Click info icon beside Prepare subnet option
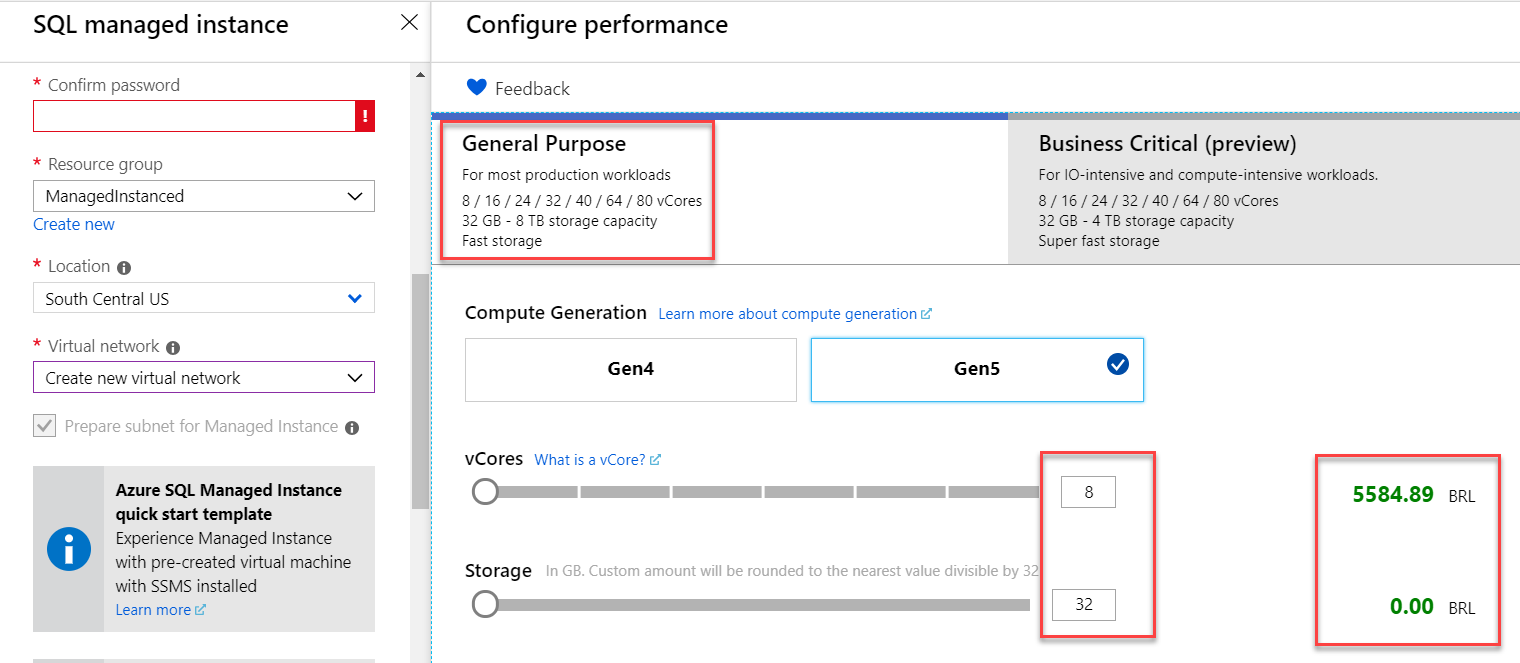 pos(352,428)
